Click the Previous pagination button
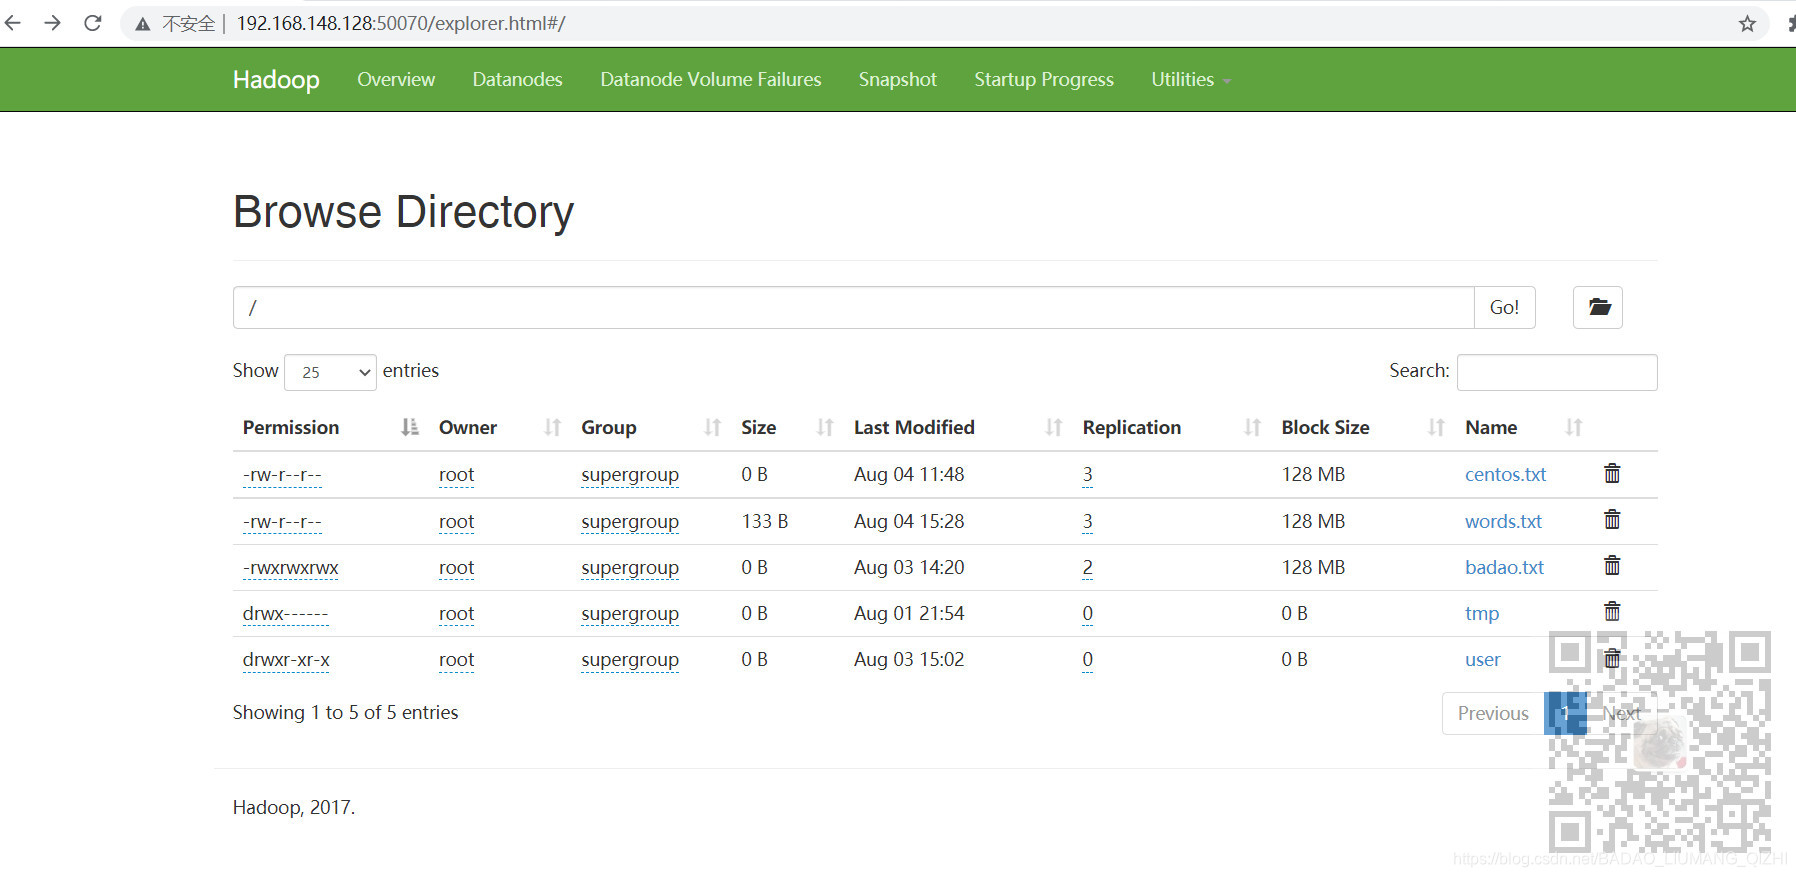The image size is (1796, 877). point(1493,713)
